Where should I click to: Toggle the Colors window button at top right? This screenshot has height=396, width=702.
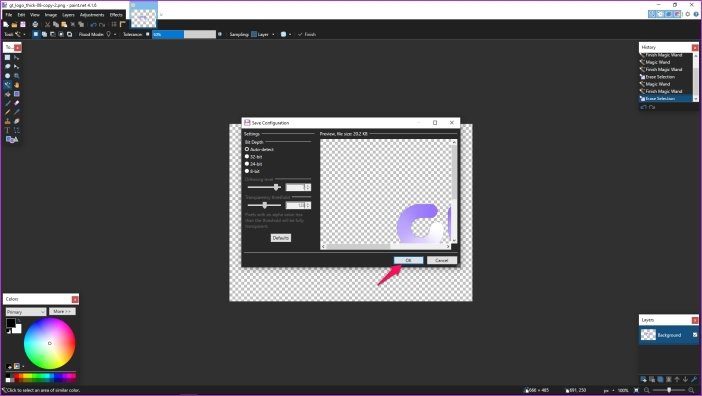coord(677,14)
